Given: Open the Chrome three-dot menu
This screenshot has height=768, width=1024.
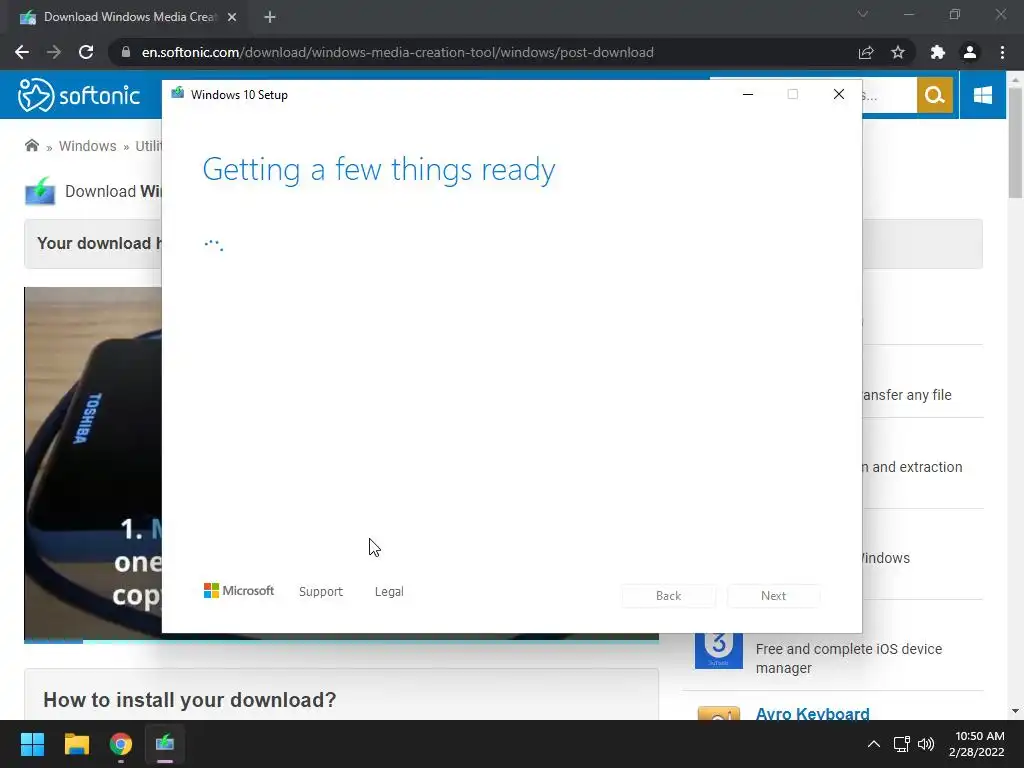Looking at the screenshot, I should click(x=1002, y=52).
